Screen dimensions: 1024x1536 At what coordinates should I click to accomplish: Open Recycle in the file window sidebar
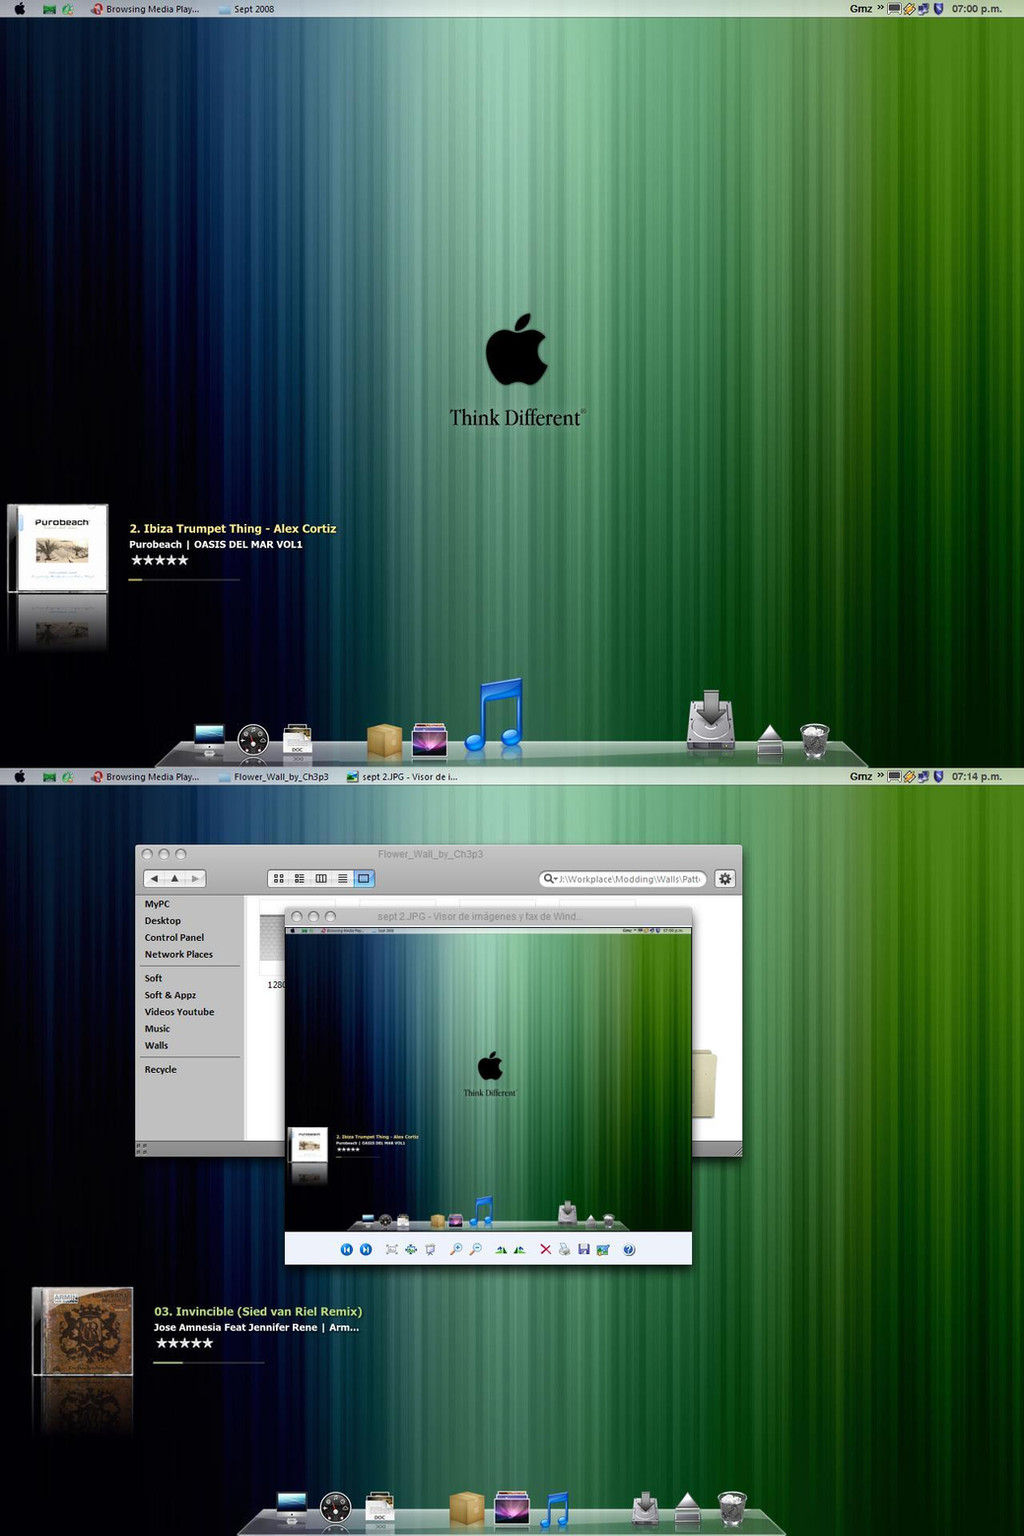[x=160, y=1070]
